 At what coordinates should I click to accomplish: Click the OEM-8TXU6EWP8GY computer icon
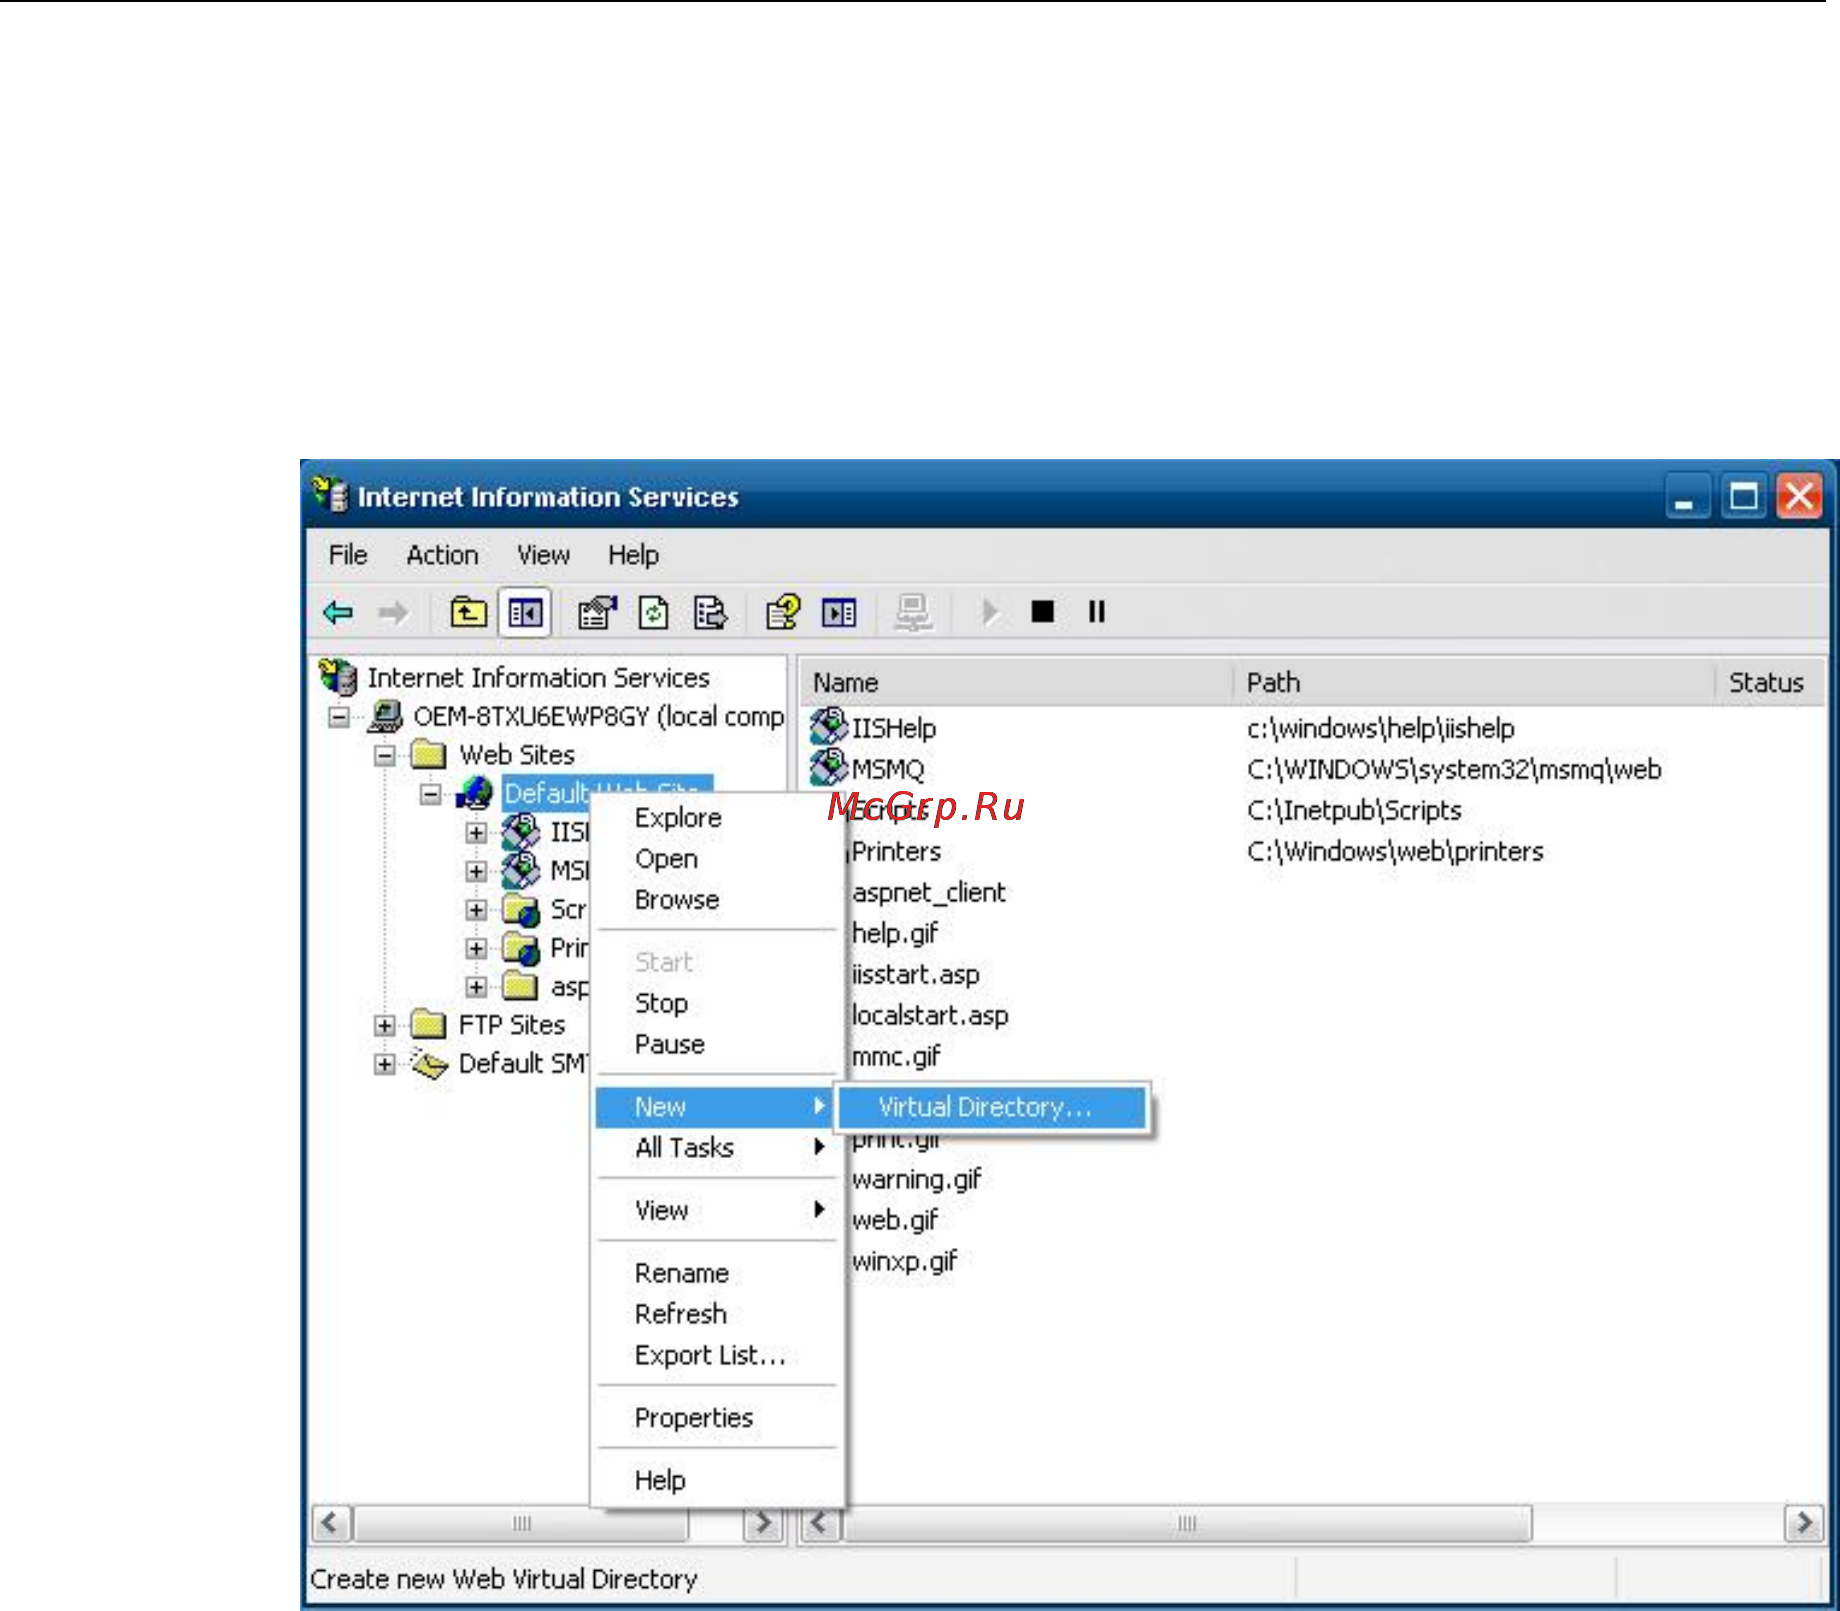coord(385,716)
